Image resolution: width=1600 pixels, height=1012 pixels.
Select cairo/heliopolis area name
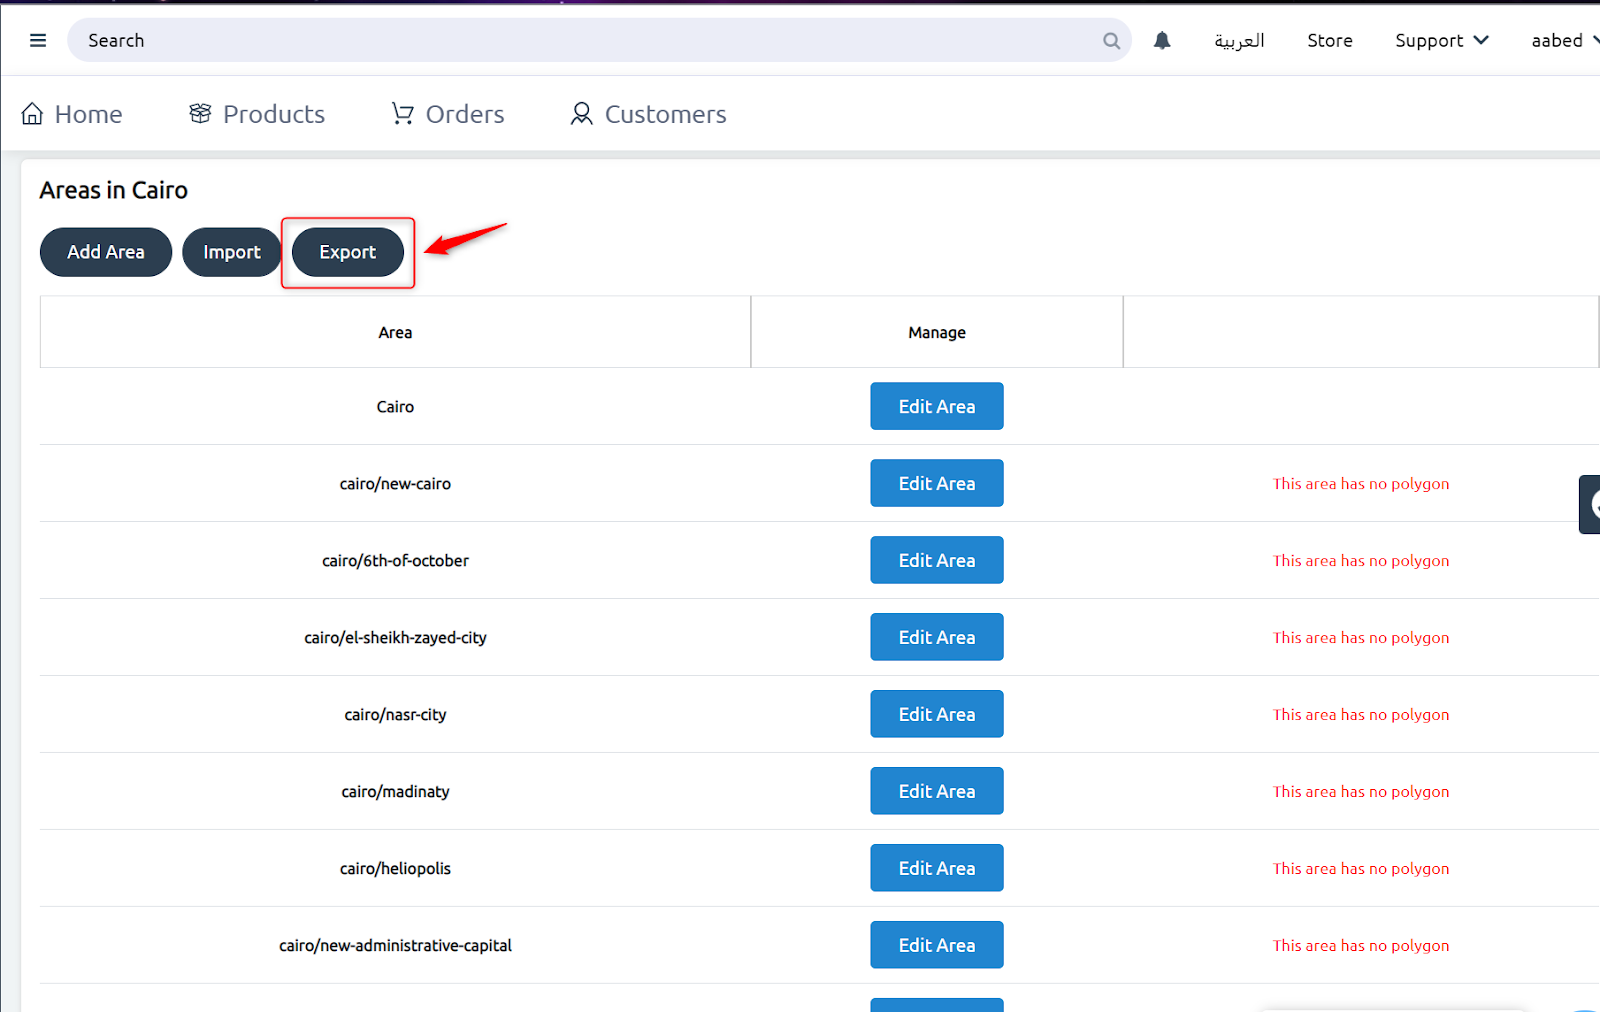click(395, 869)
